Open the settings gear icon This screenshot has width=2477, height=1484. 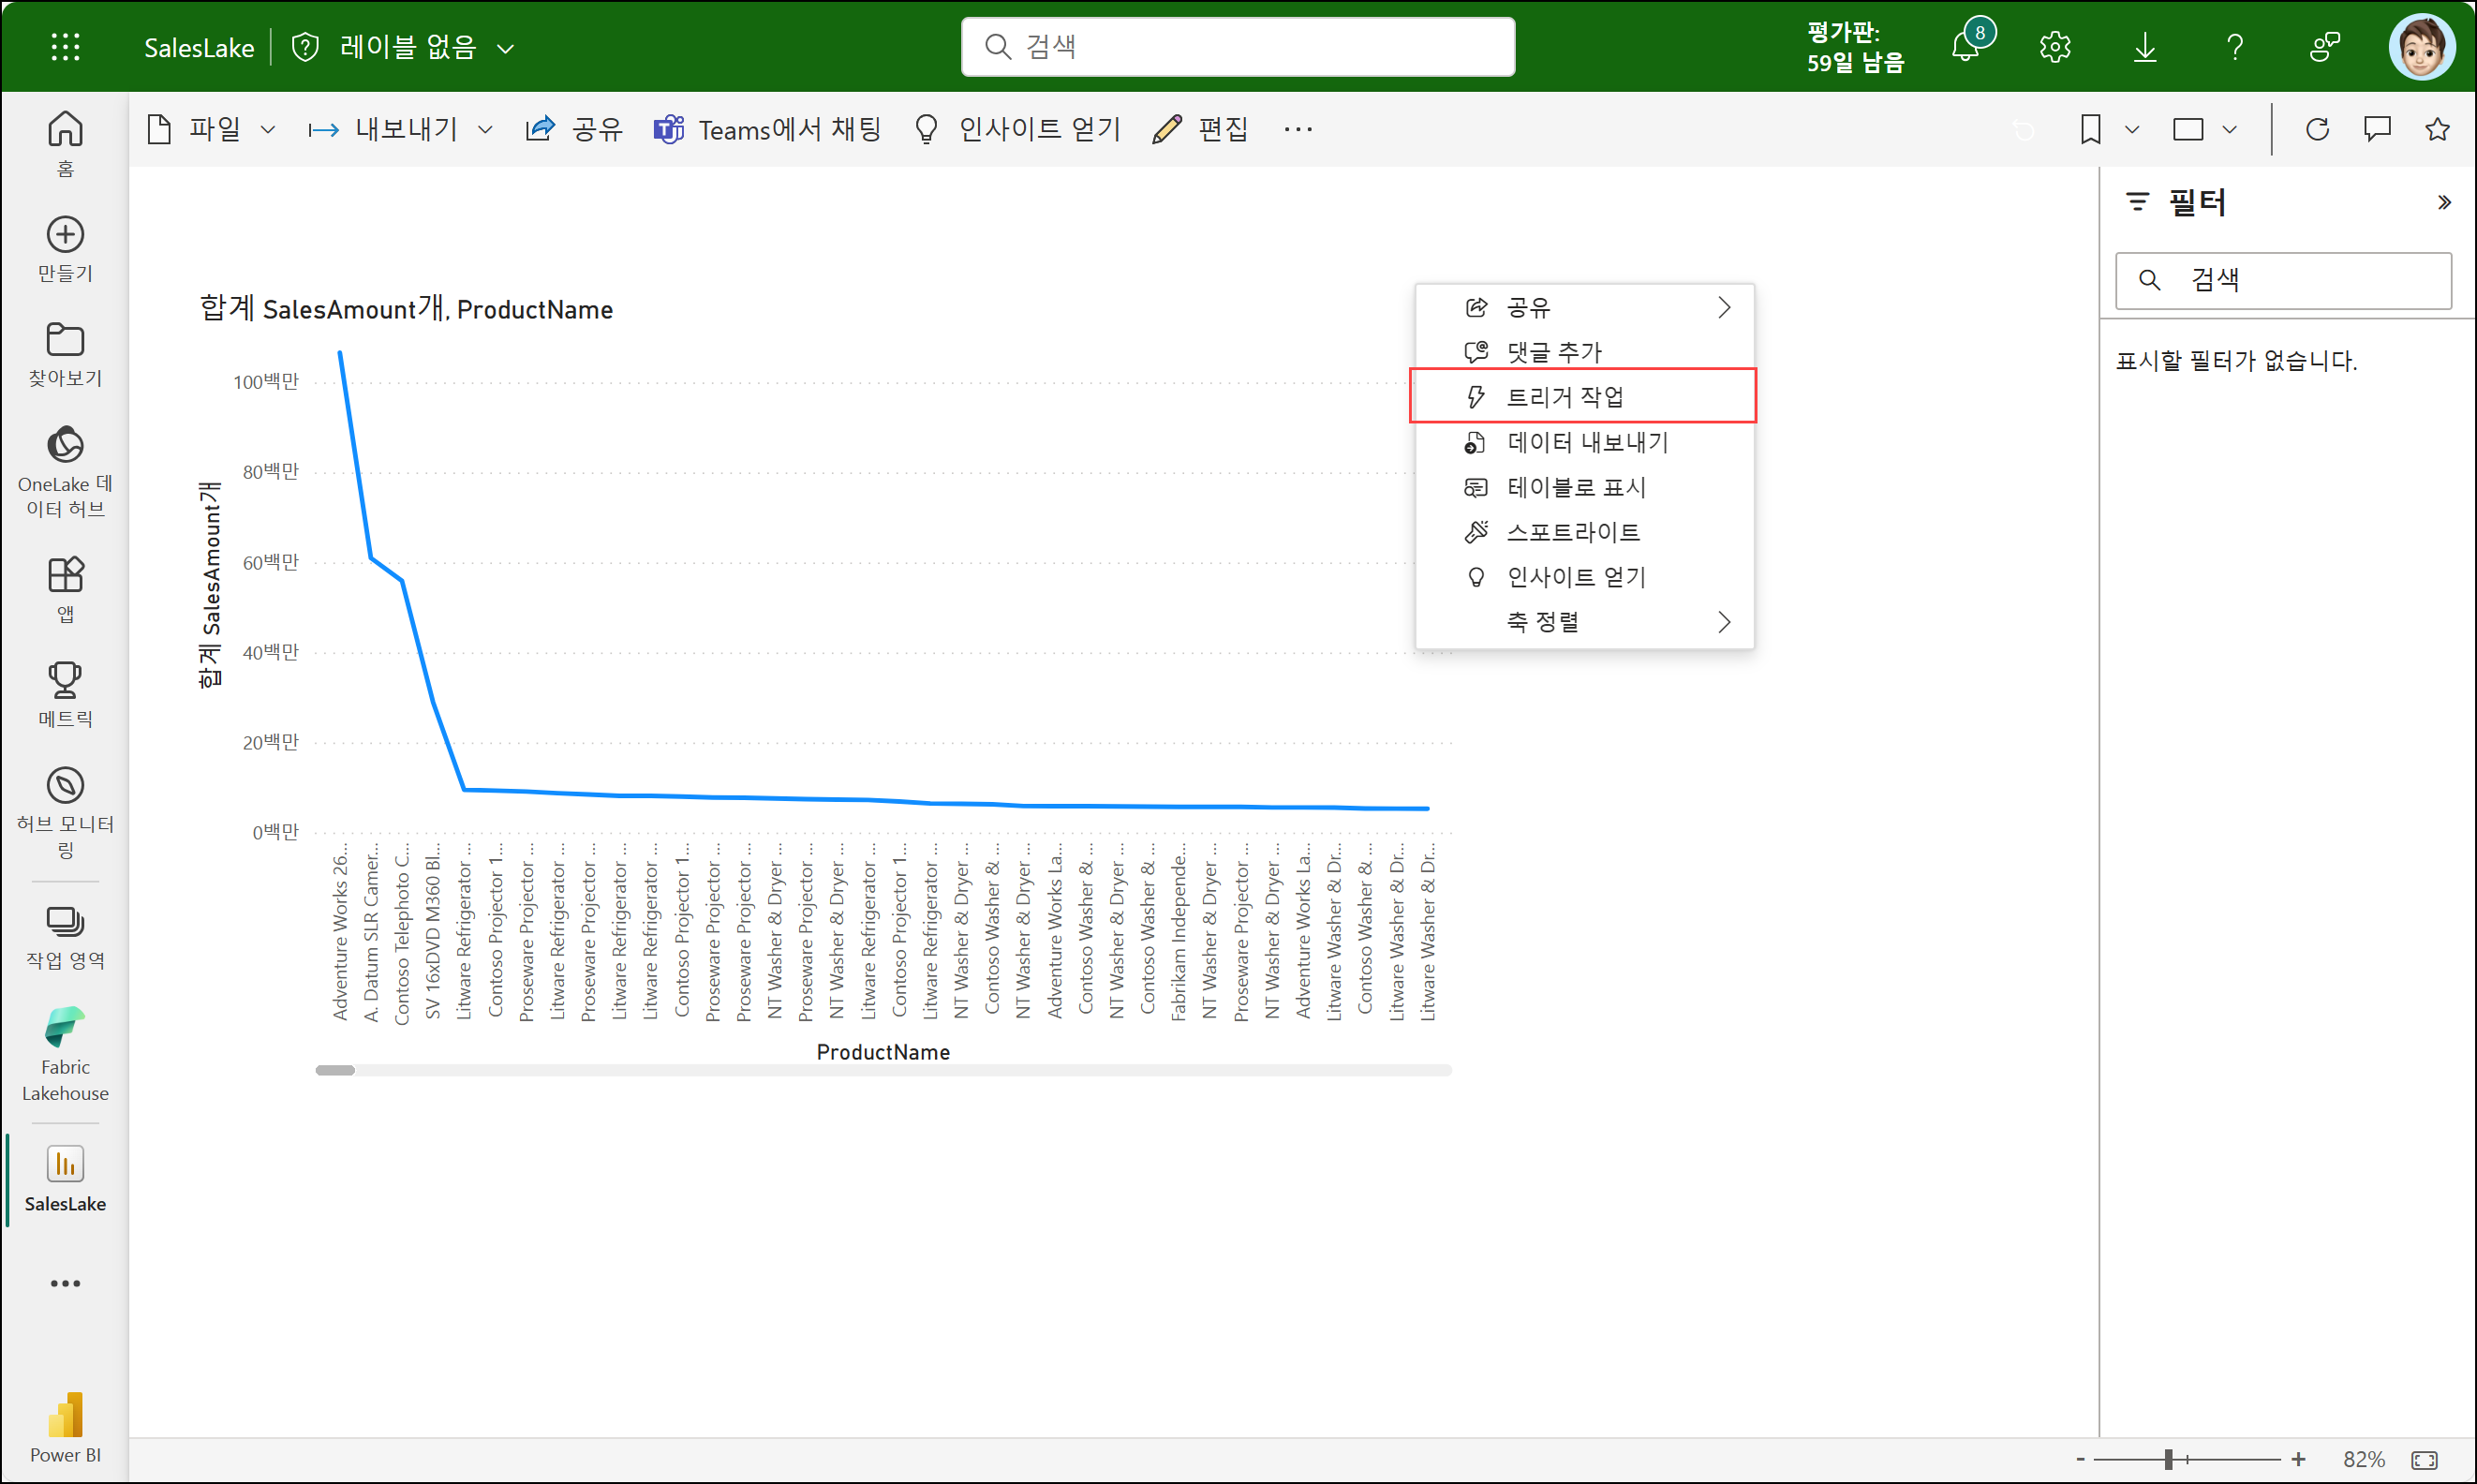2054,47
